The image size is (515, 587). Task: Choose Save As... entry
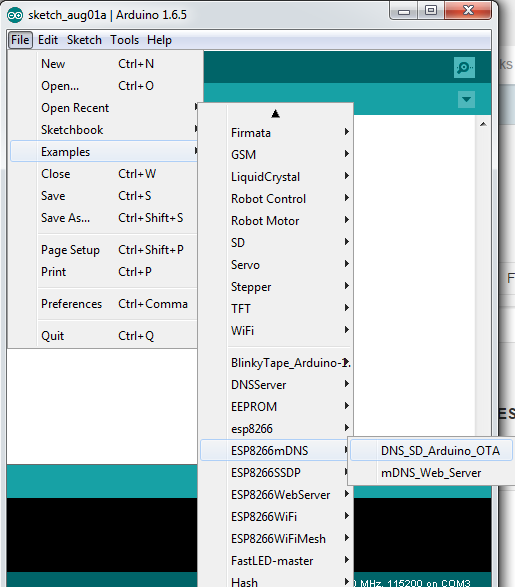tap(103, 218)
